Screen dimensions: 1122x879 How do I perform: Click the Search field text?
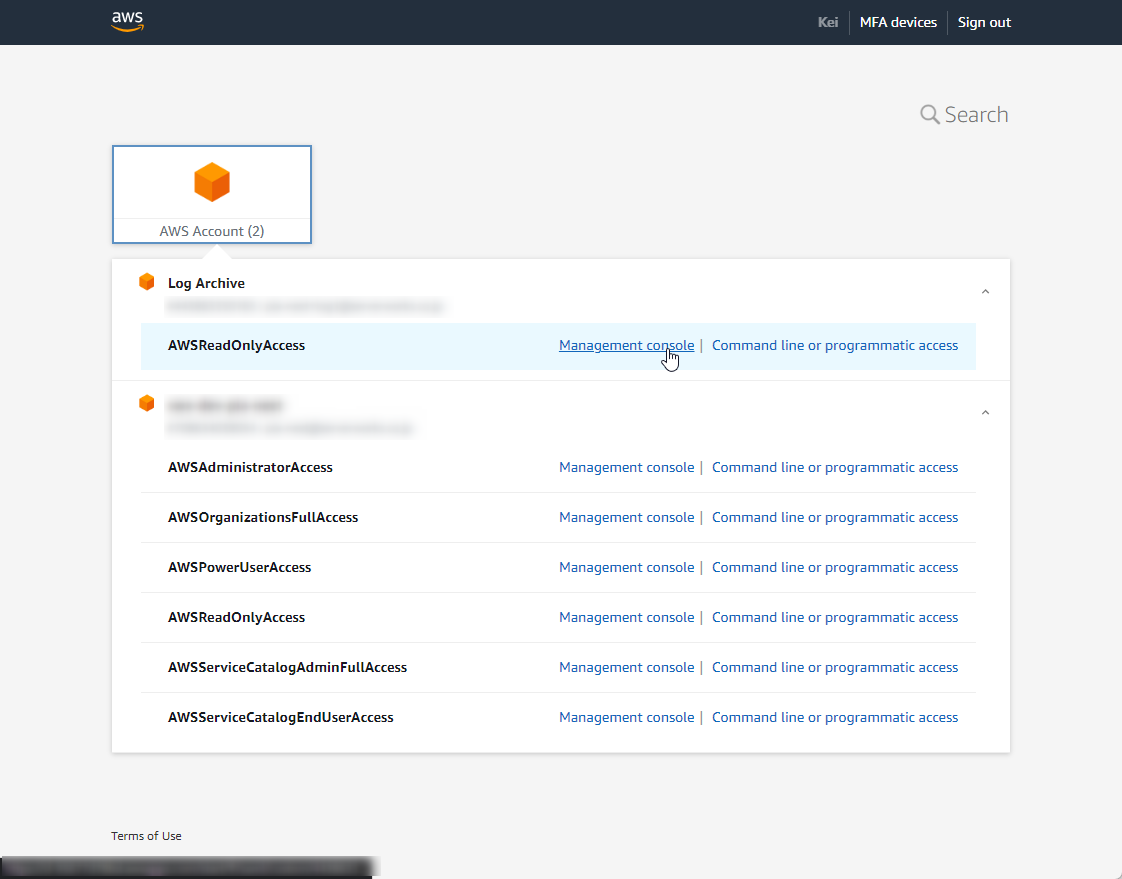976,115
